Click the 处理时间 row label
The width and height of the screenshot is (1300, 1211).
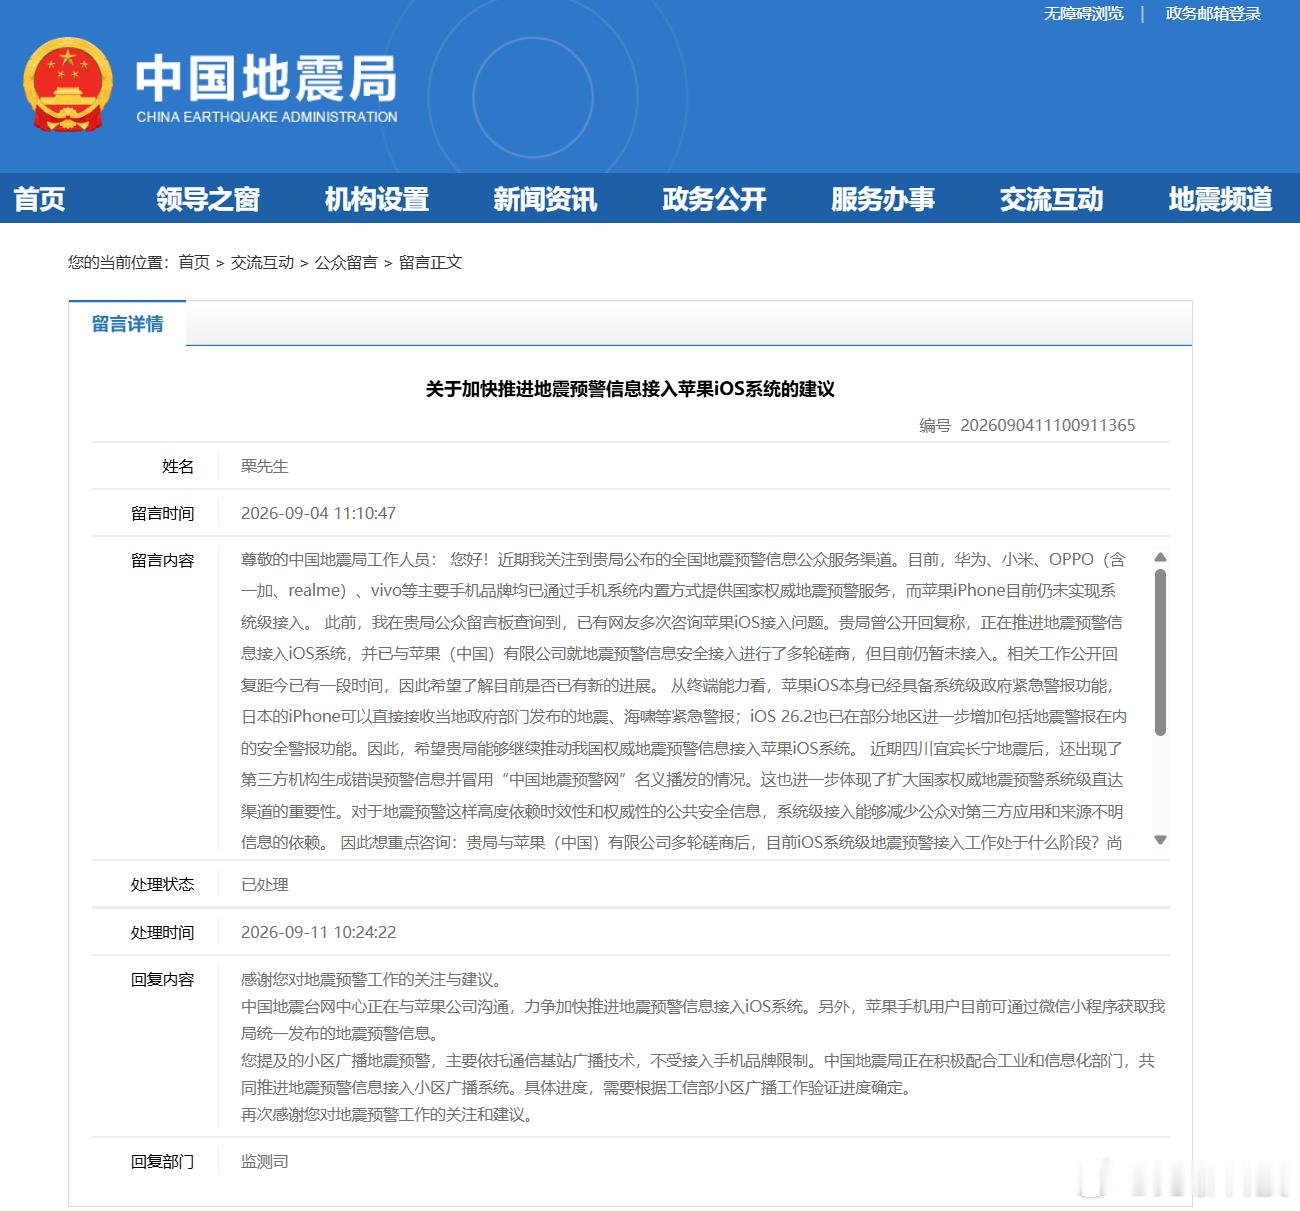pyautogui.click(x=162, y=932)
